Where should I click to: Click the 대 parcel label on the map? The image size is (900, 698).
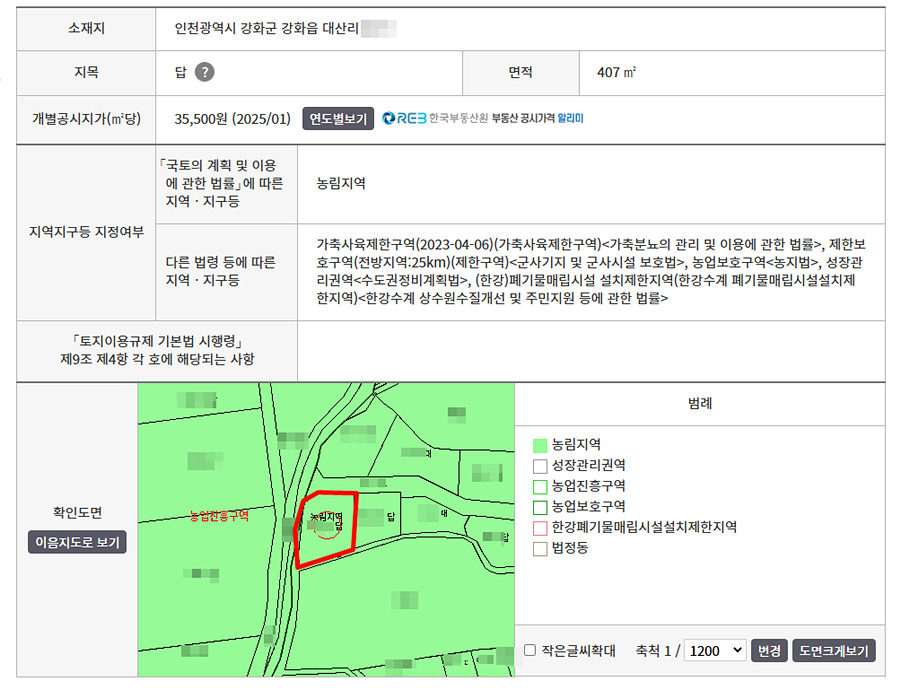click(x=445, y=511)
